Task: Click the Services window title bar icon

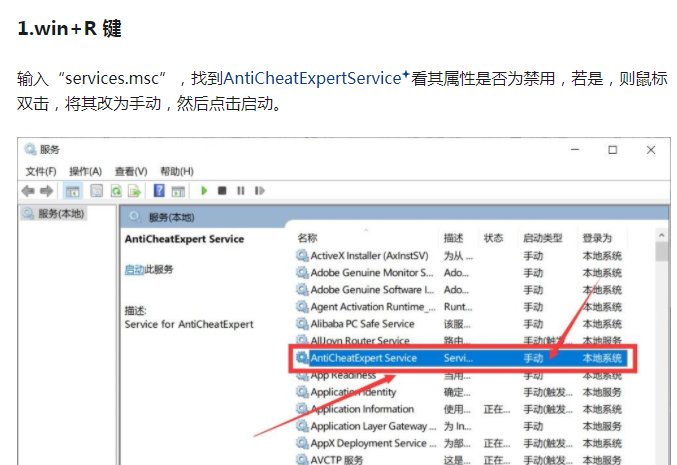Action: (30, 149)
